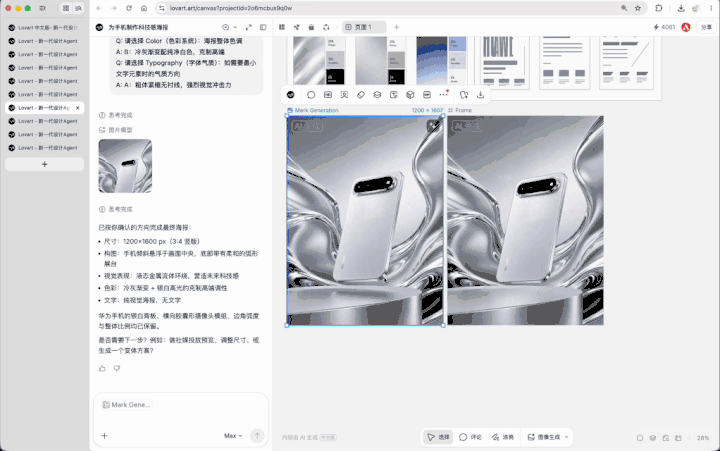Click the GIF icon in the floating toolbar
The image size is (720, 451).
click(x=427, y=95)
